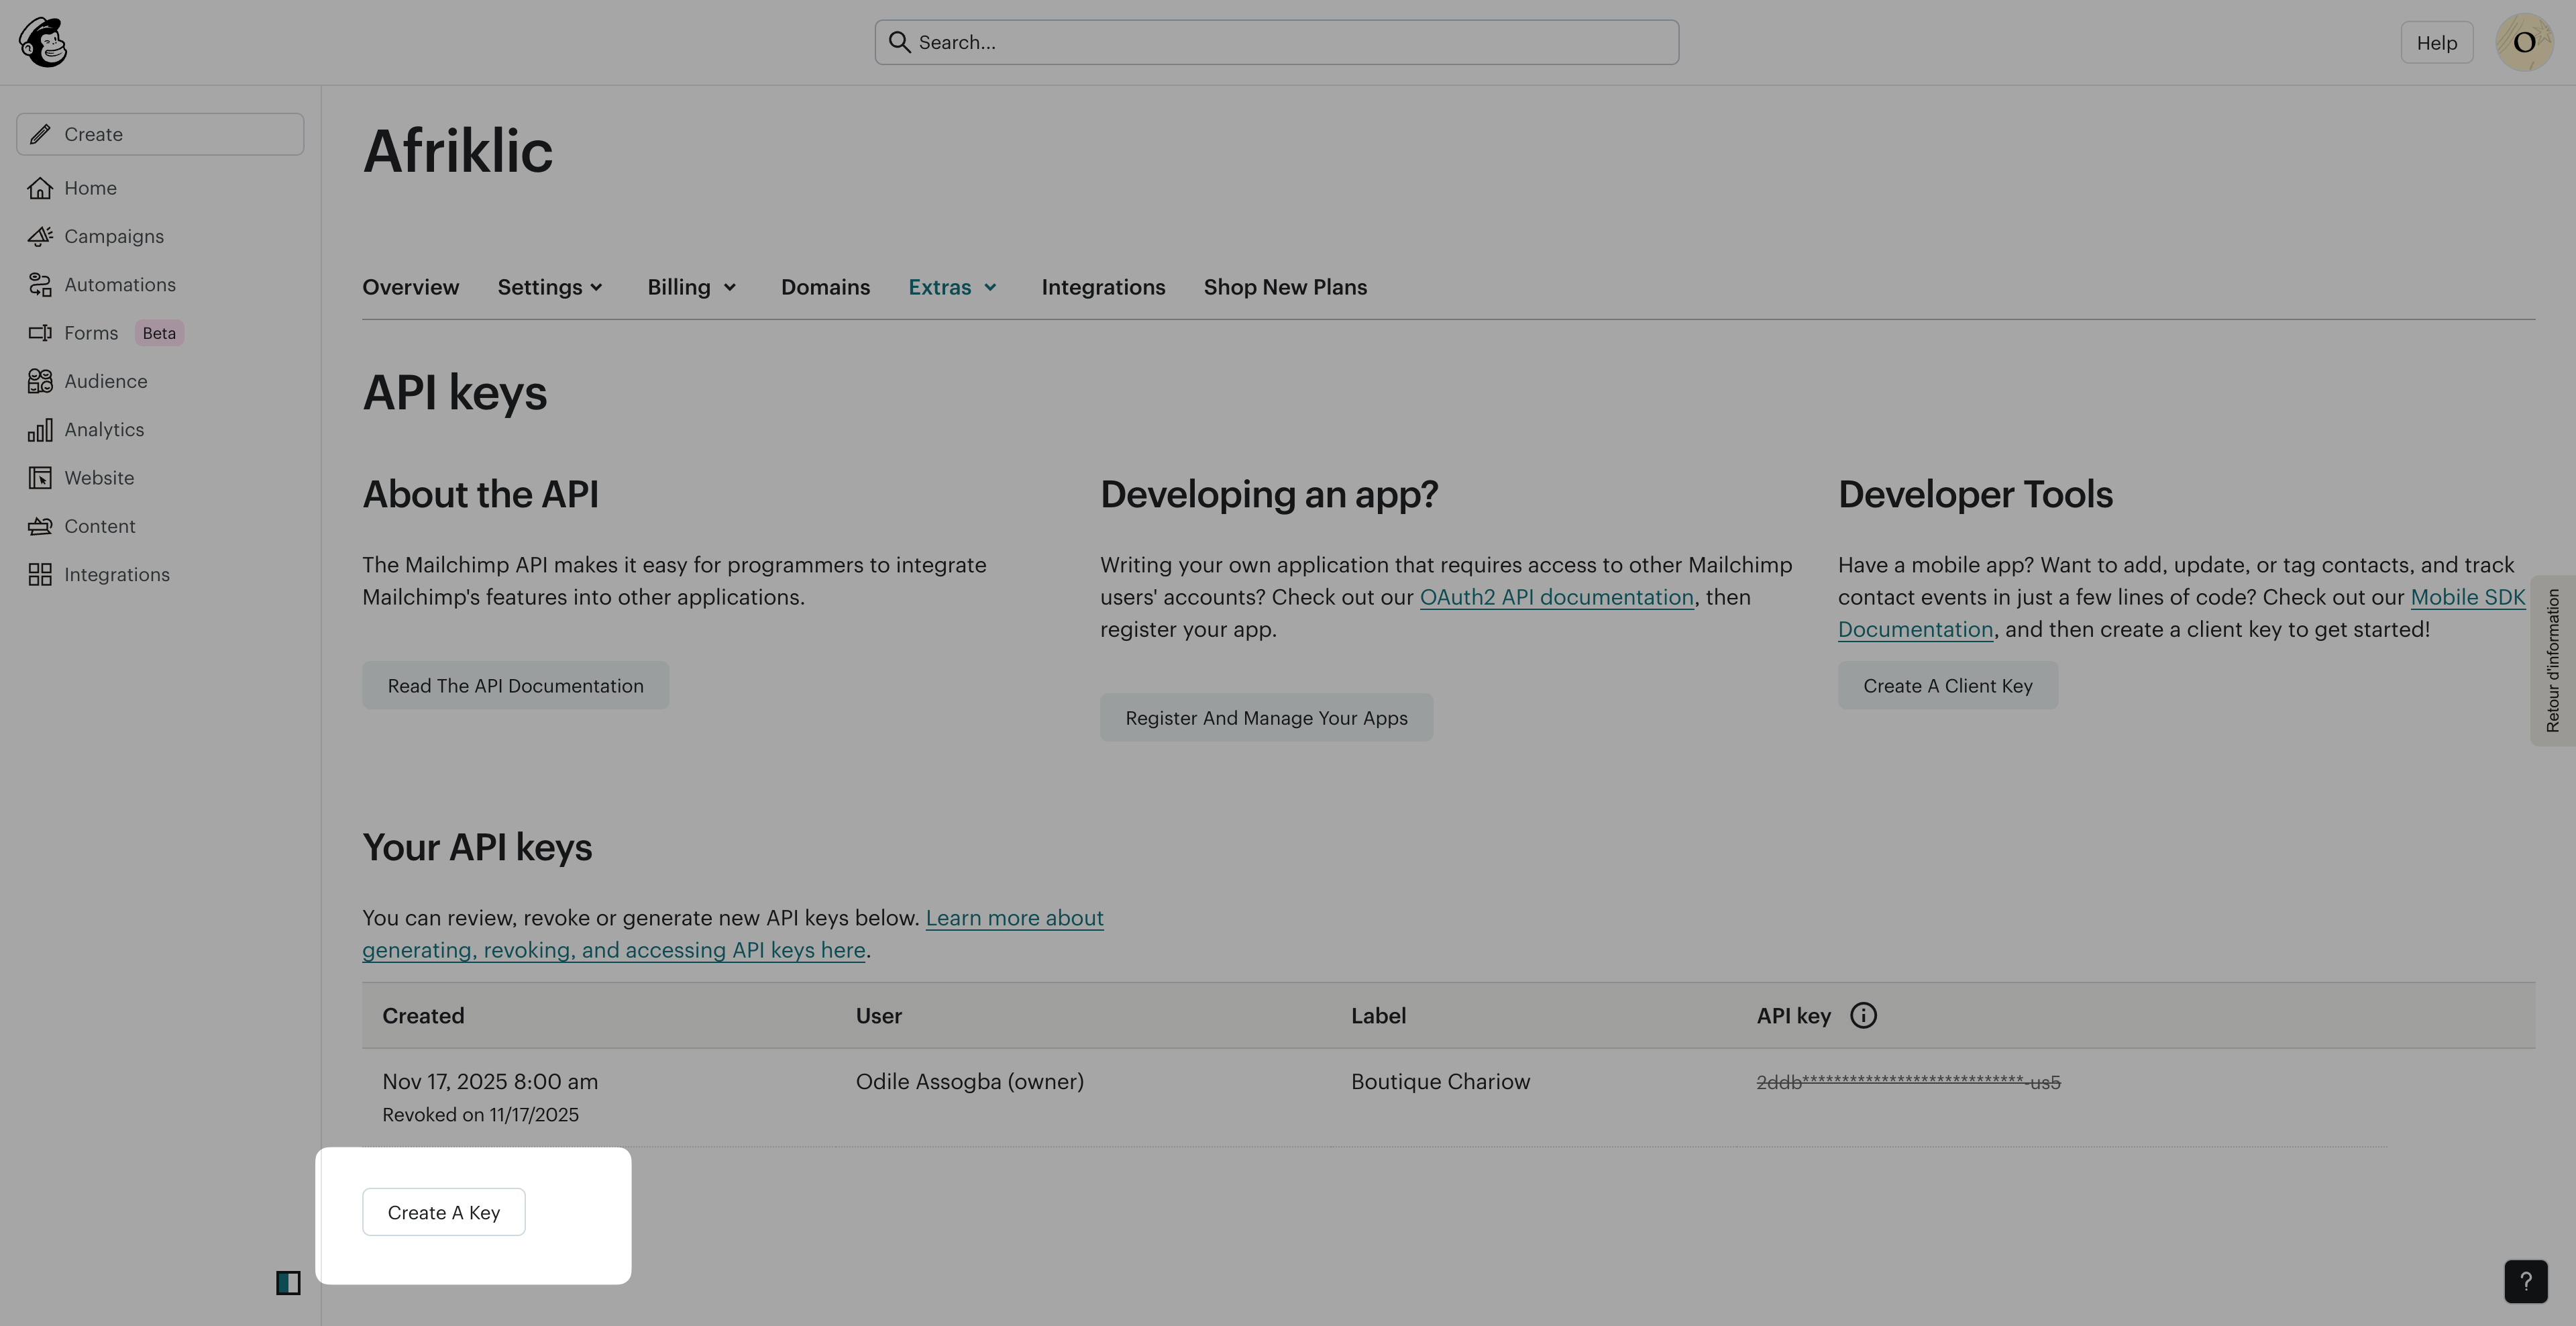The height and width of the screenshot is (1326, 2576).
Task: Toggle the sidebar collapse icon
Action: click(x=288, y=1283)
